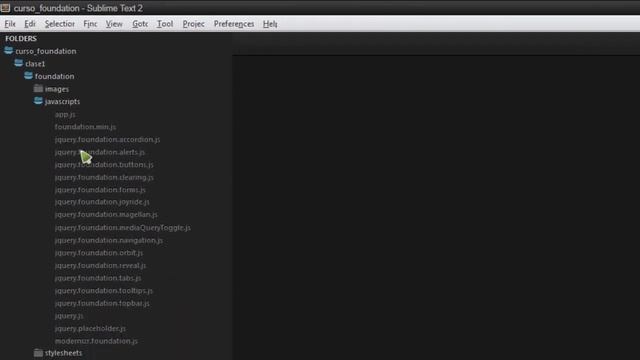Open jquery.foundation.orbit.js file
This screenshot has height=360, width=640.
point(99,253)
